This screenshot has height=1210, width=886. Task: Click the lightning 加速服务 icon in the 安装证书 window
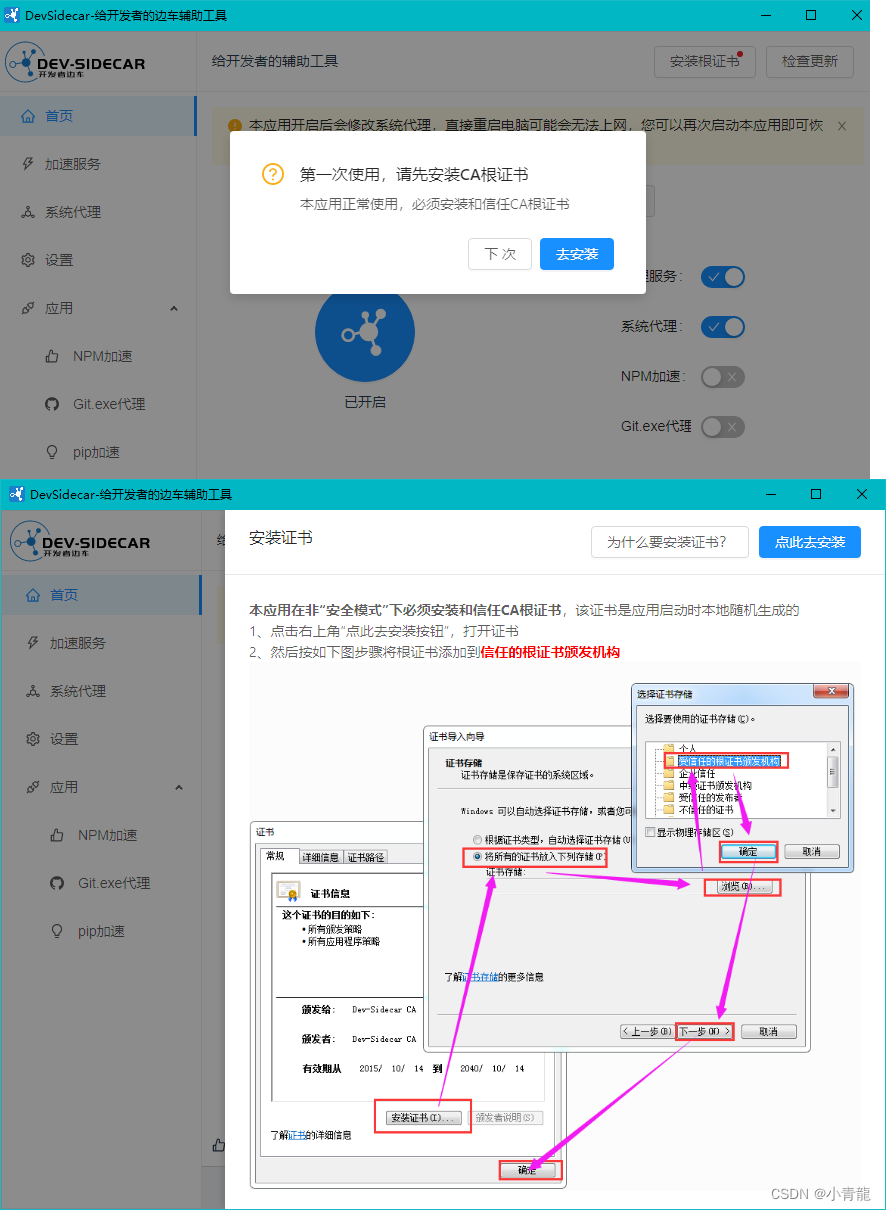tap(33, 643)
